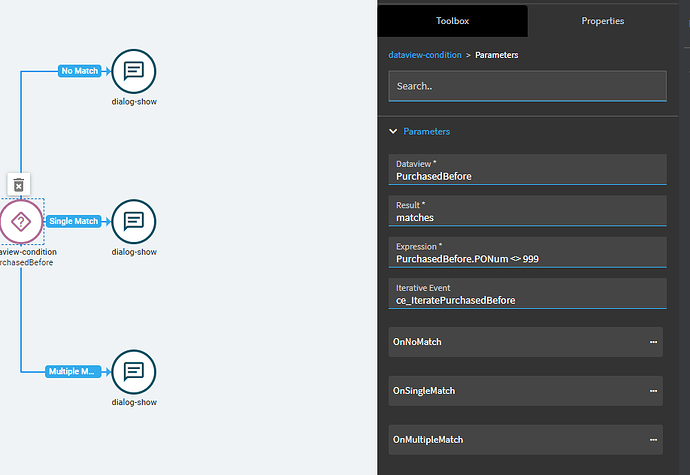Focus the Search parameters field
This screenshot has width=690, height=475.
pos(527,86)
